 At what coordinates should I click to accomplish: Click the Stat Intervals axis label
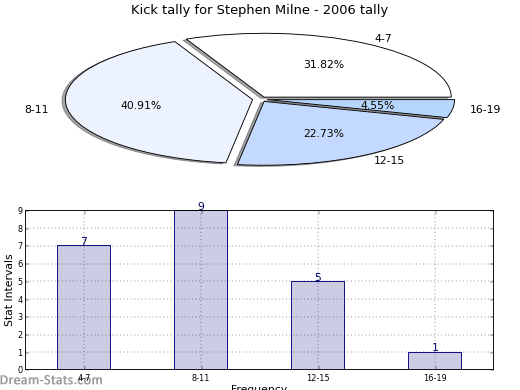coord(8,290)
